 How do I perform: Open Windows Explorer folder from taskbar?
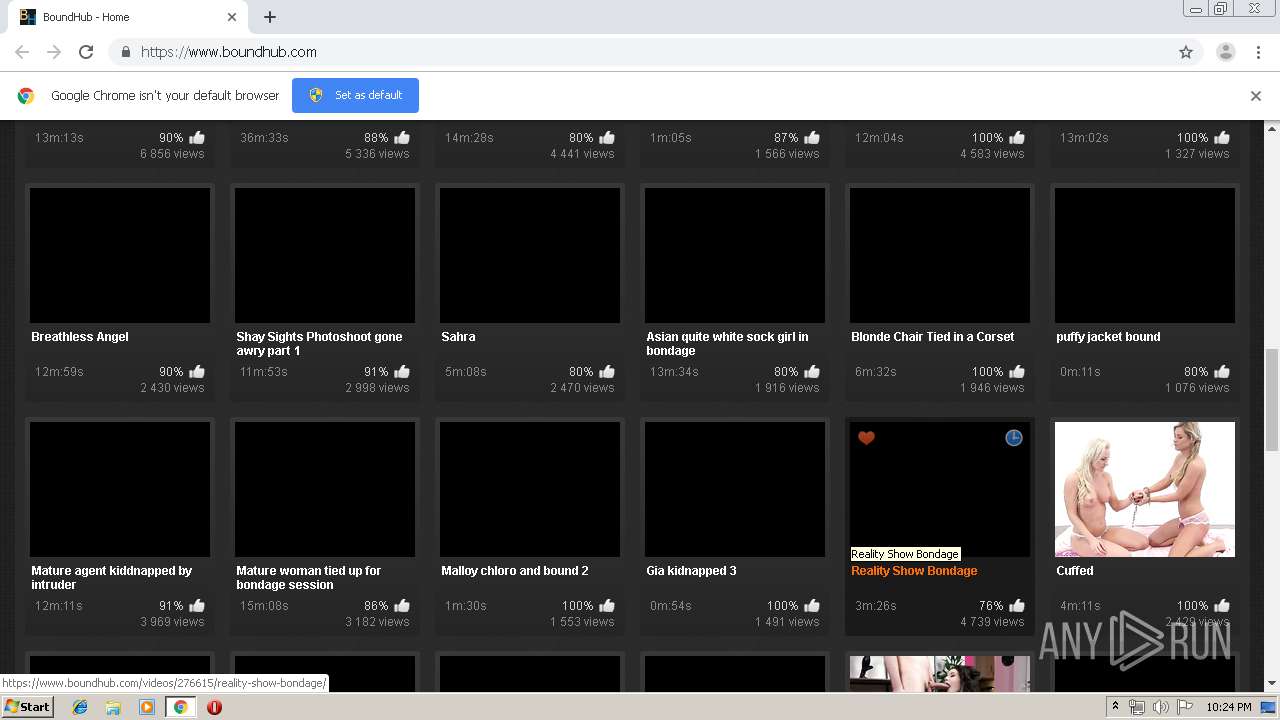click(113, 707)
